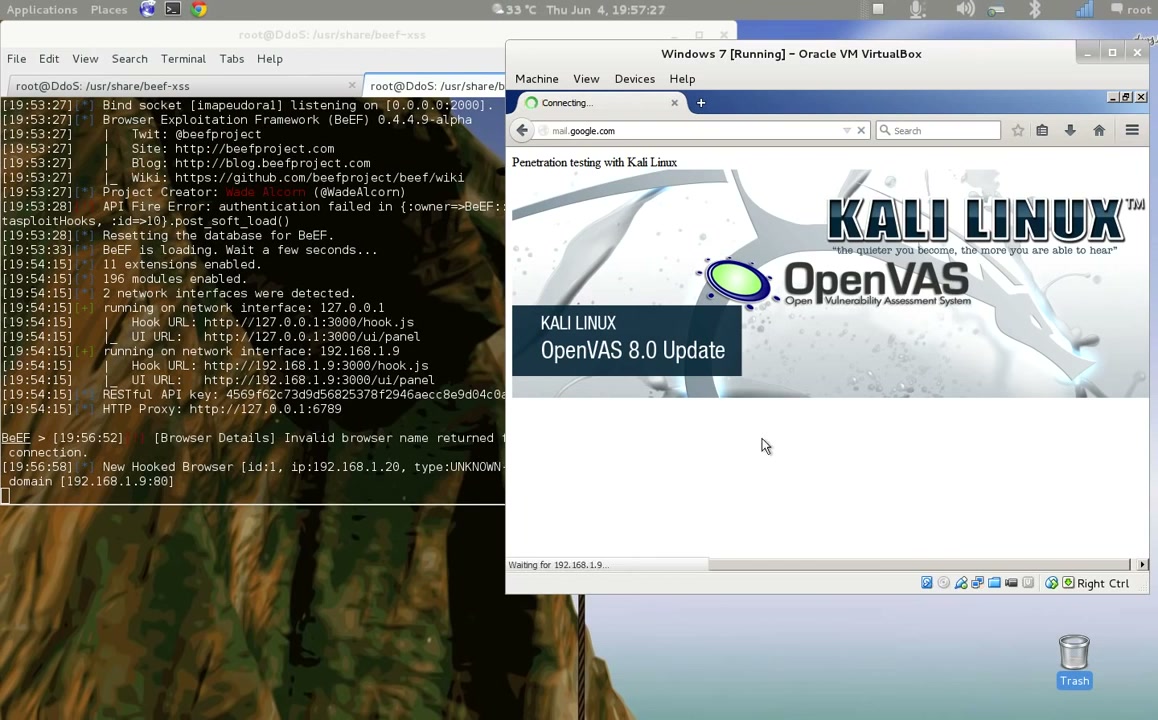The image size is (1158, 720).
Task: Open the terminal's Terminal menu
Action: coord(183,59)
